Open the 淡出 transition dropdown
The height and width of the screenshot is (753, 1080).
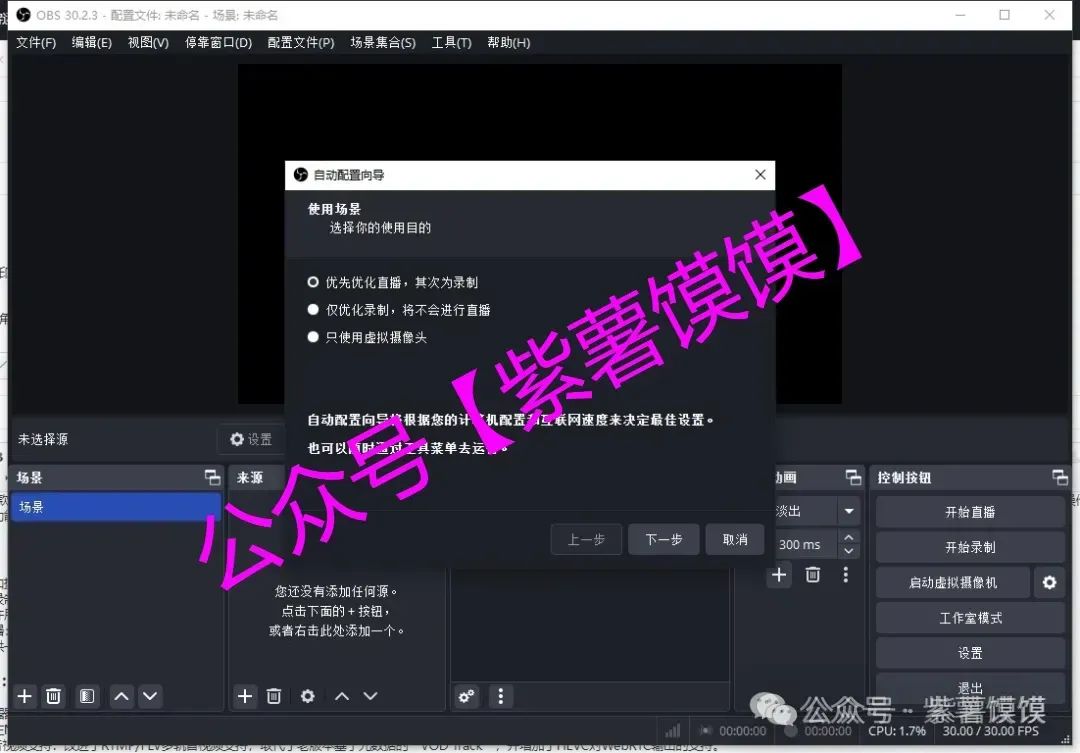pos(849,511)
